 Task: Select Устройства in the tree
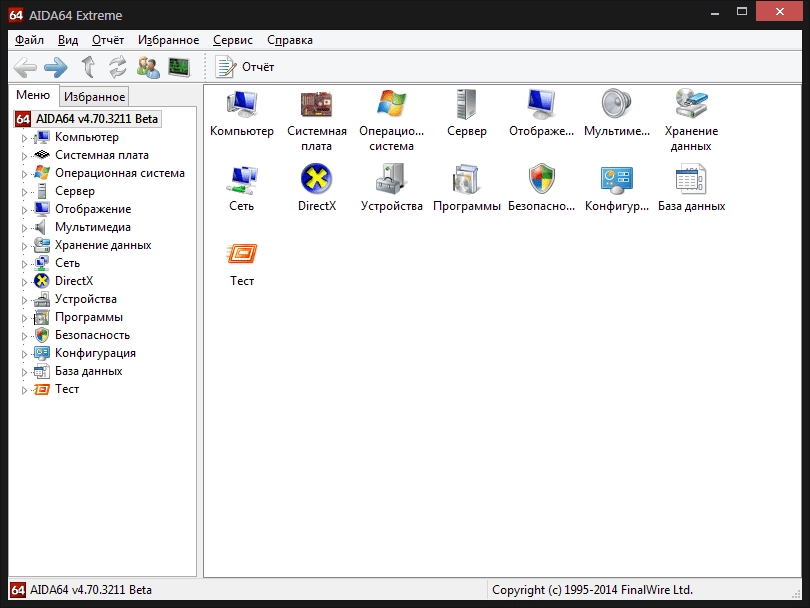tap(86, 299)
